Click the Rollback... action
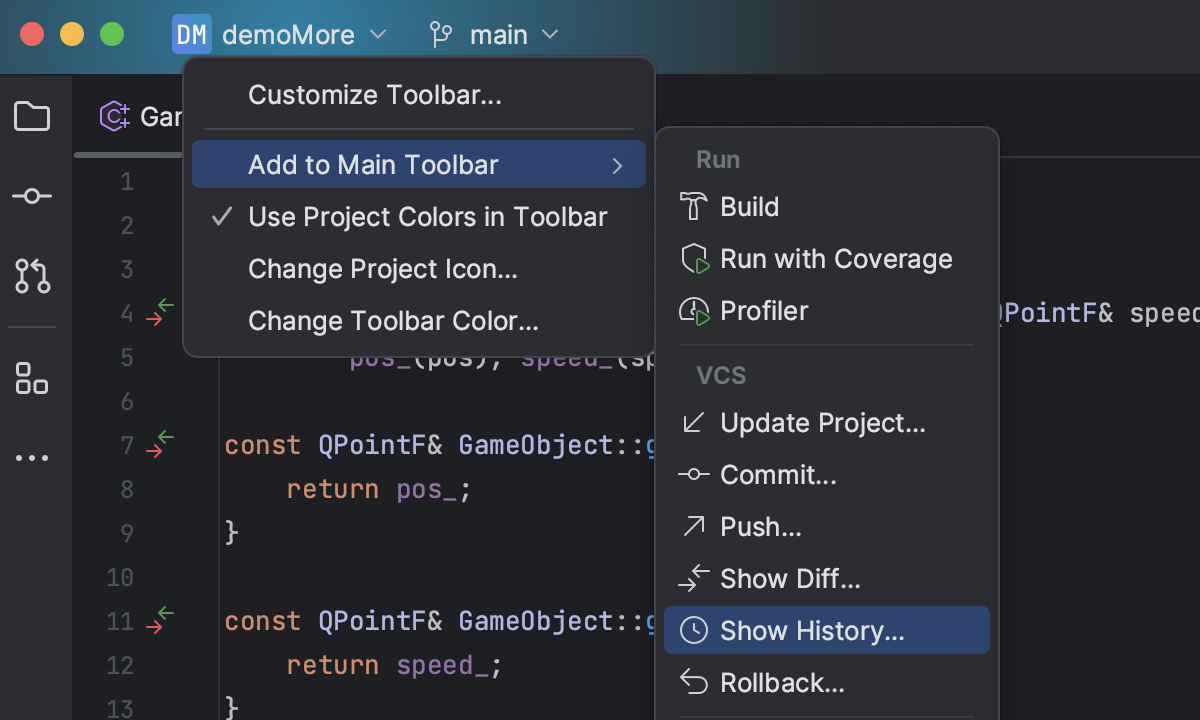The image size is (1200, 720). pyautogui.click(x=782, y=683)
